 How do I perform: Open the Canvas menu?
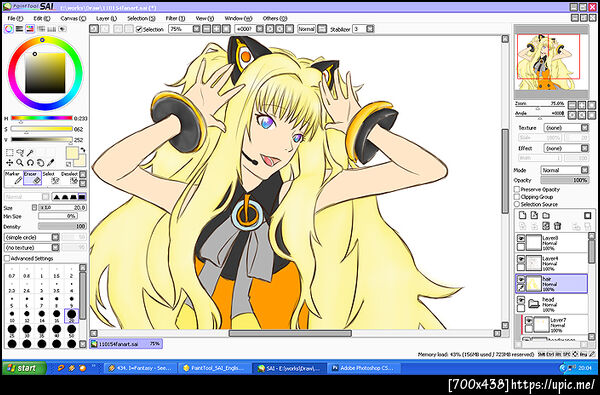73,18
